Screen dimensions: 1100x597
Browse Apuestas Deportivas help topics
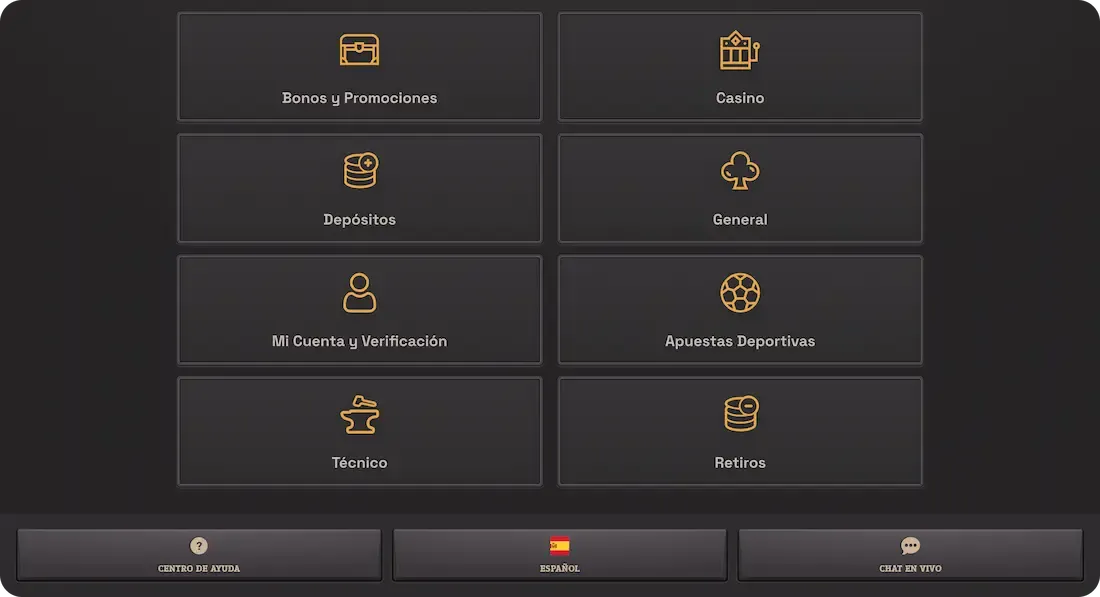739,309
